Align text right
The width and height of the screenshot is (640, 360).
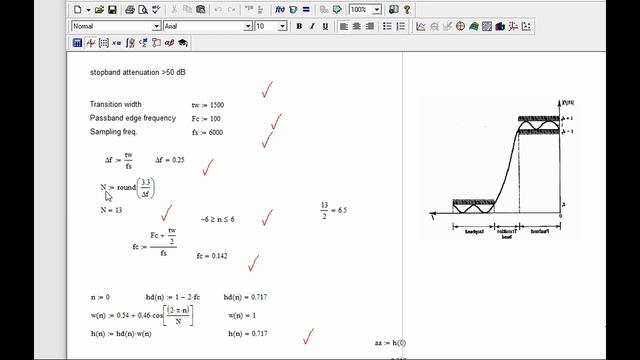click(x=370, y=26)
